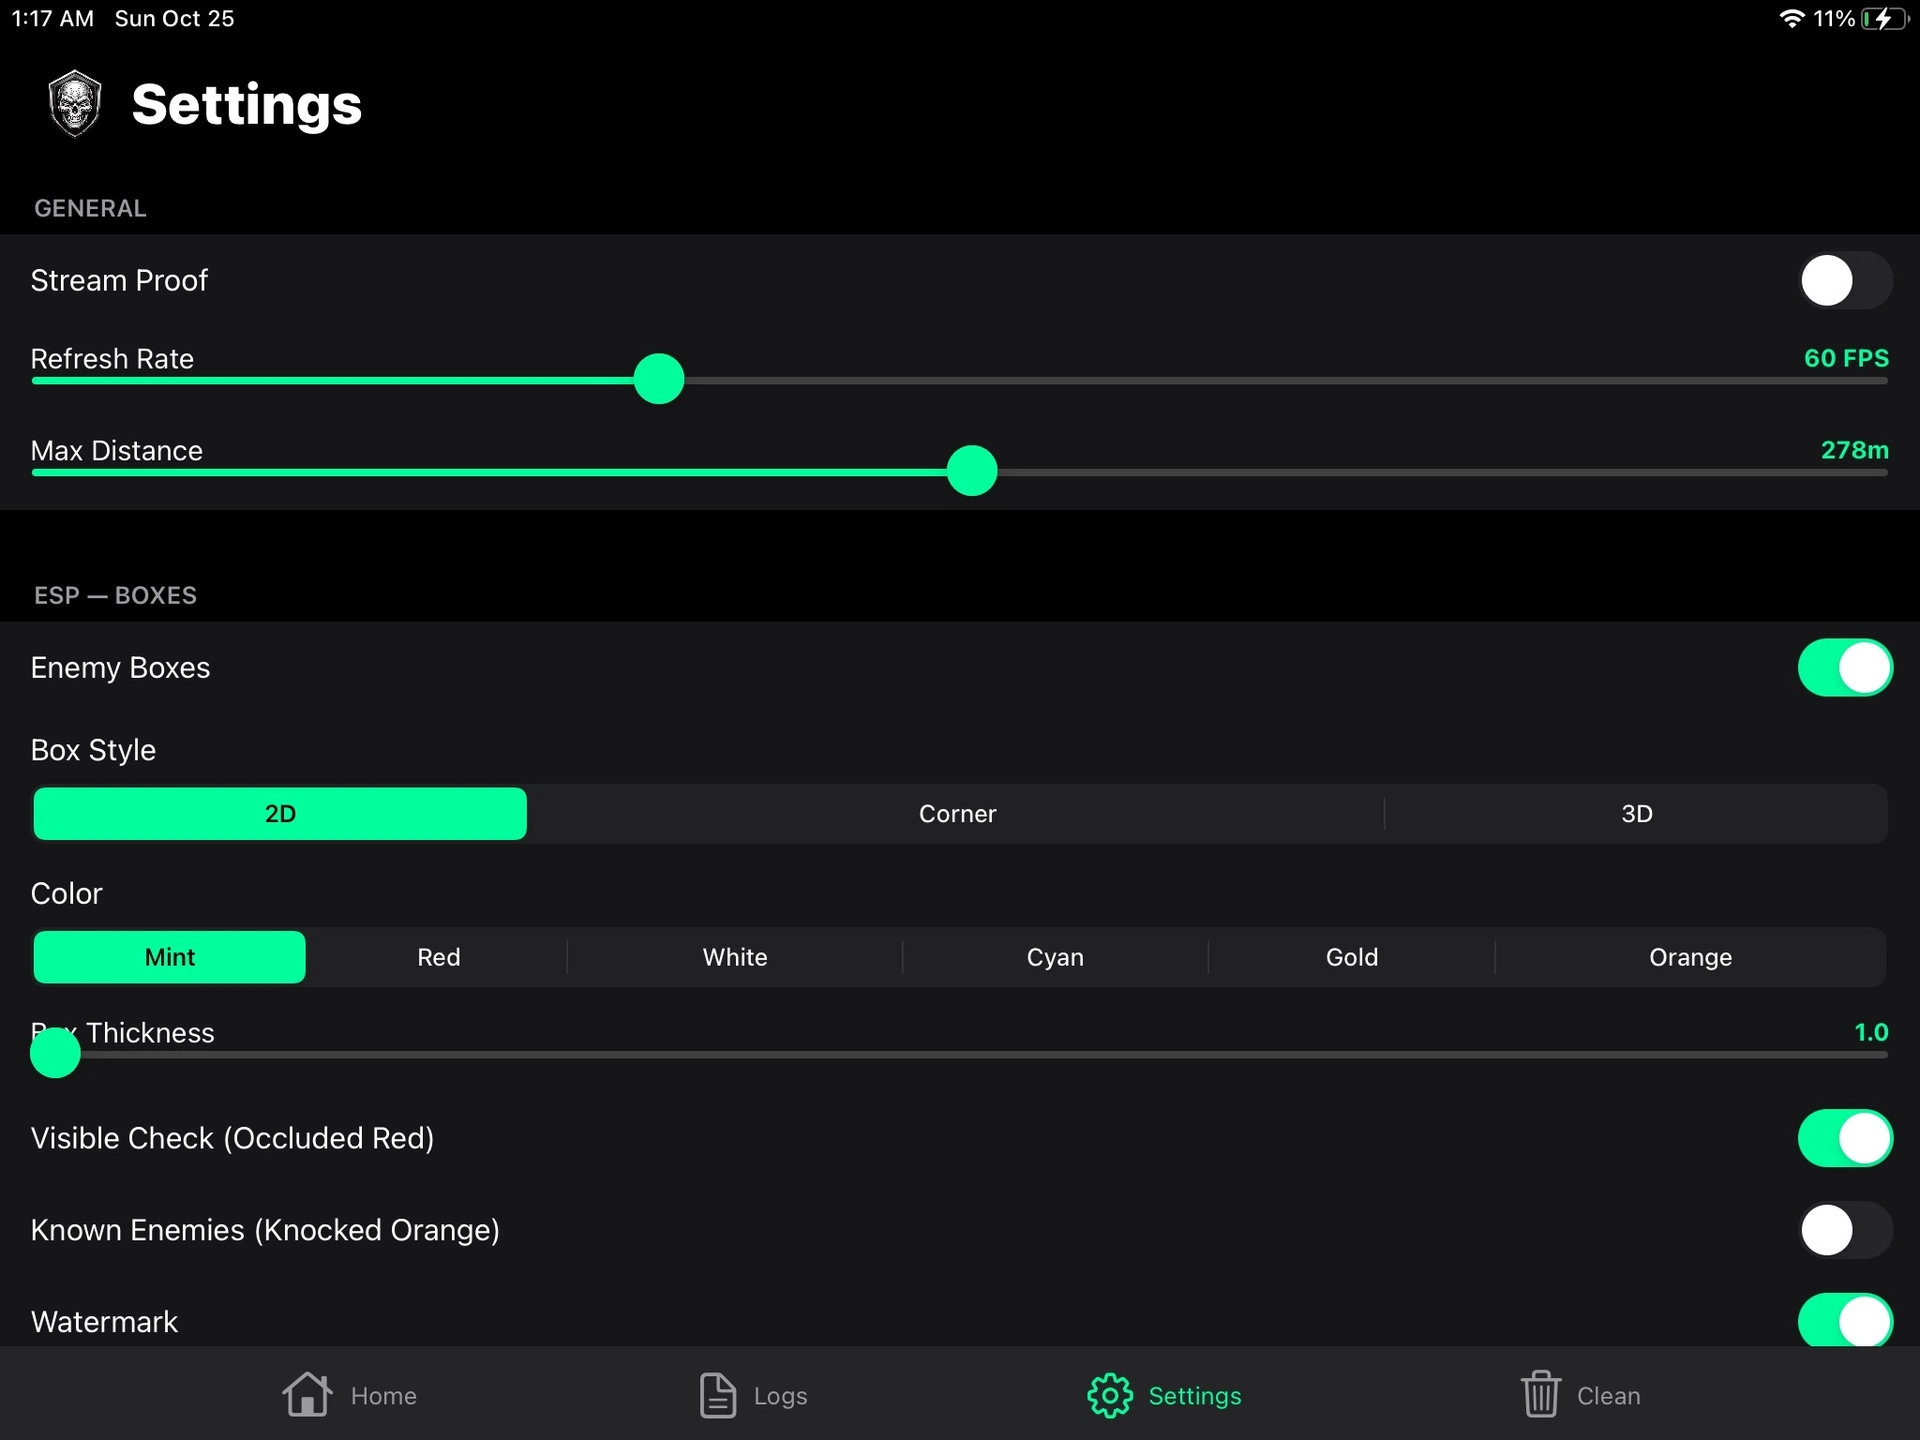The width and height of the screenshot is (1920, 1440).
Task: Tap the Clean label in tab bar
Action: pos(1608,1396)
